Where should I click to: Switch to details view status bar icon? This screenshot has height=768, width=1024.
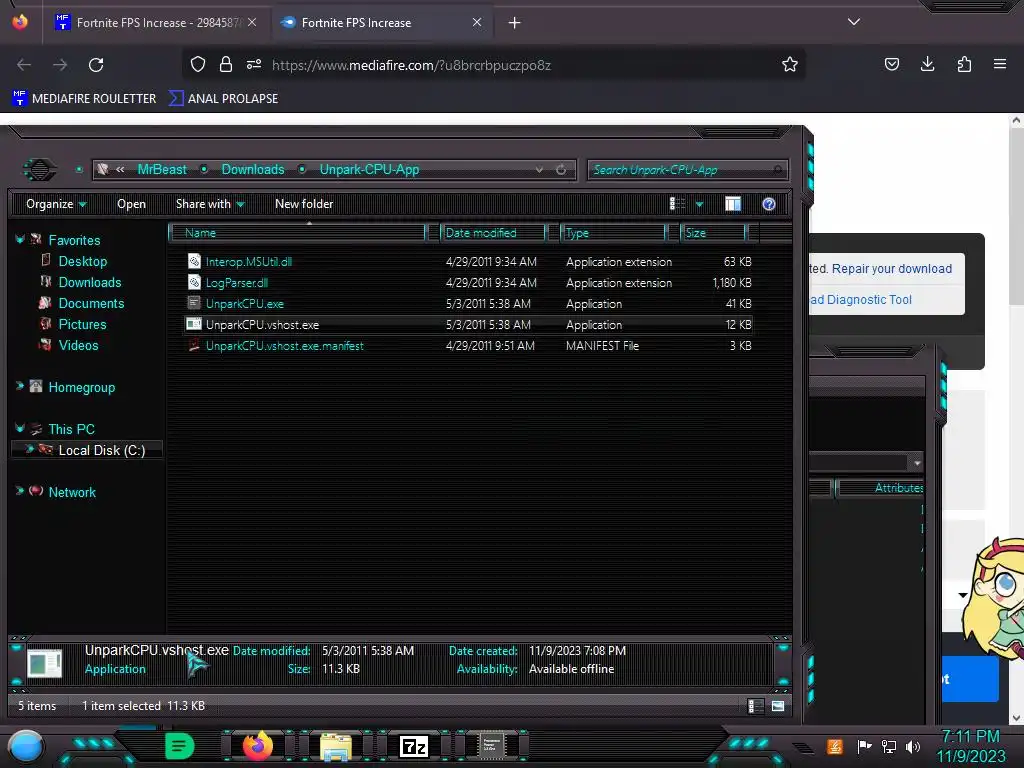(x=755, y=706)
